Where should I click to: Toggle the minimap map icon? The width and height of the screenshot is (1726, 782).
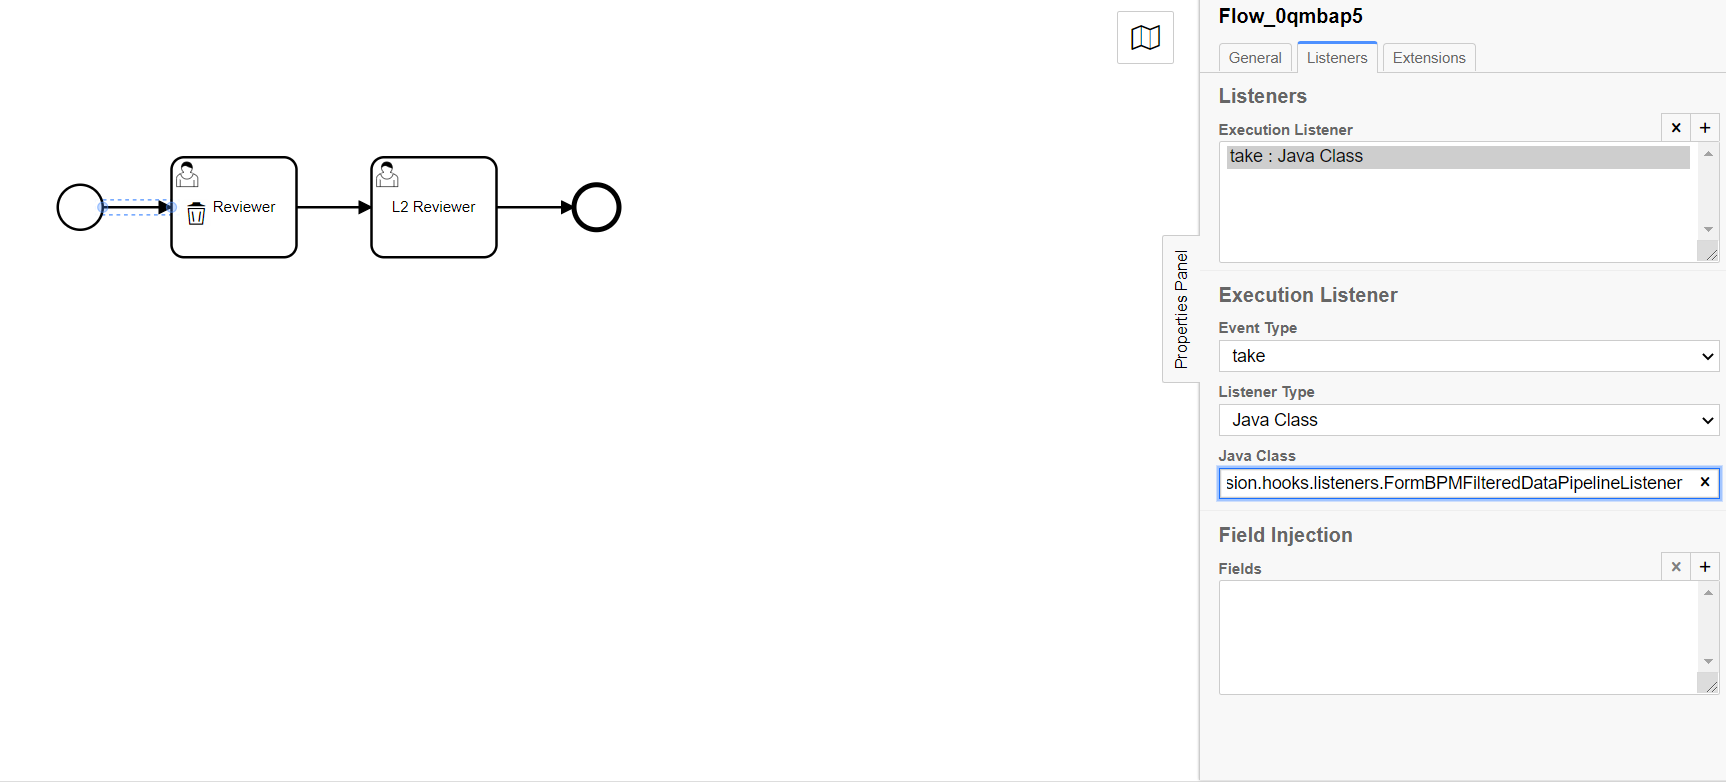pos(1145,38)
